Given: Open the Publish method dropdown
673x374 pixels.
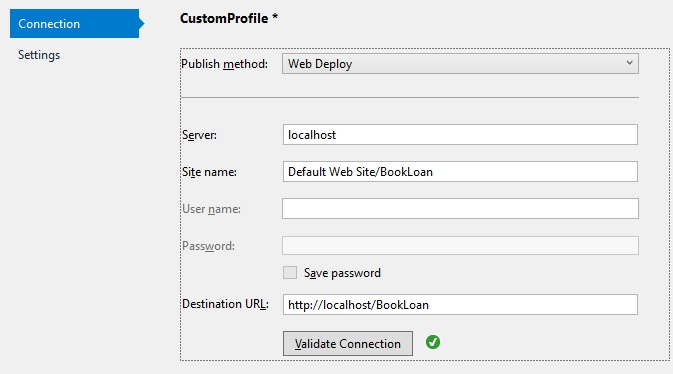Looking at the screenshot, I should point(460,64).
